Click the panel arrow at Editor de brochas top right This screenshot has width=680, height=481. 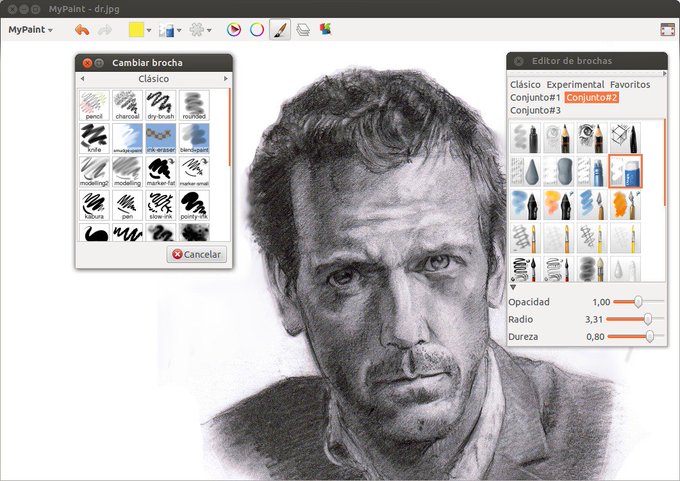click(x=664, y=74)
